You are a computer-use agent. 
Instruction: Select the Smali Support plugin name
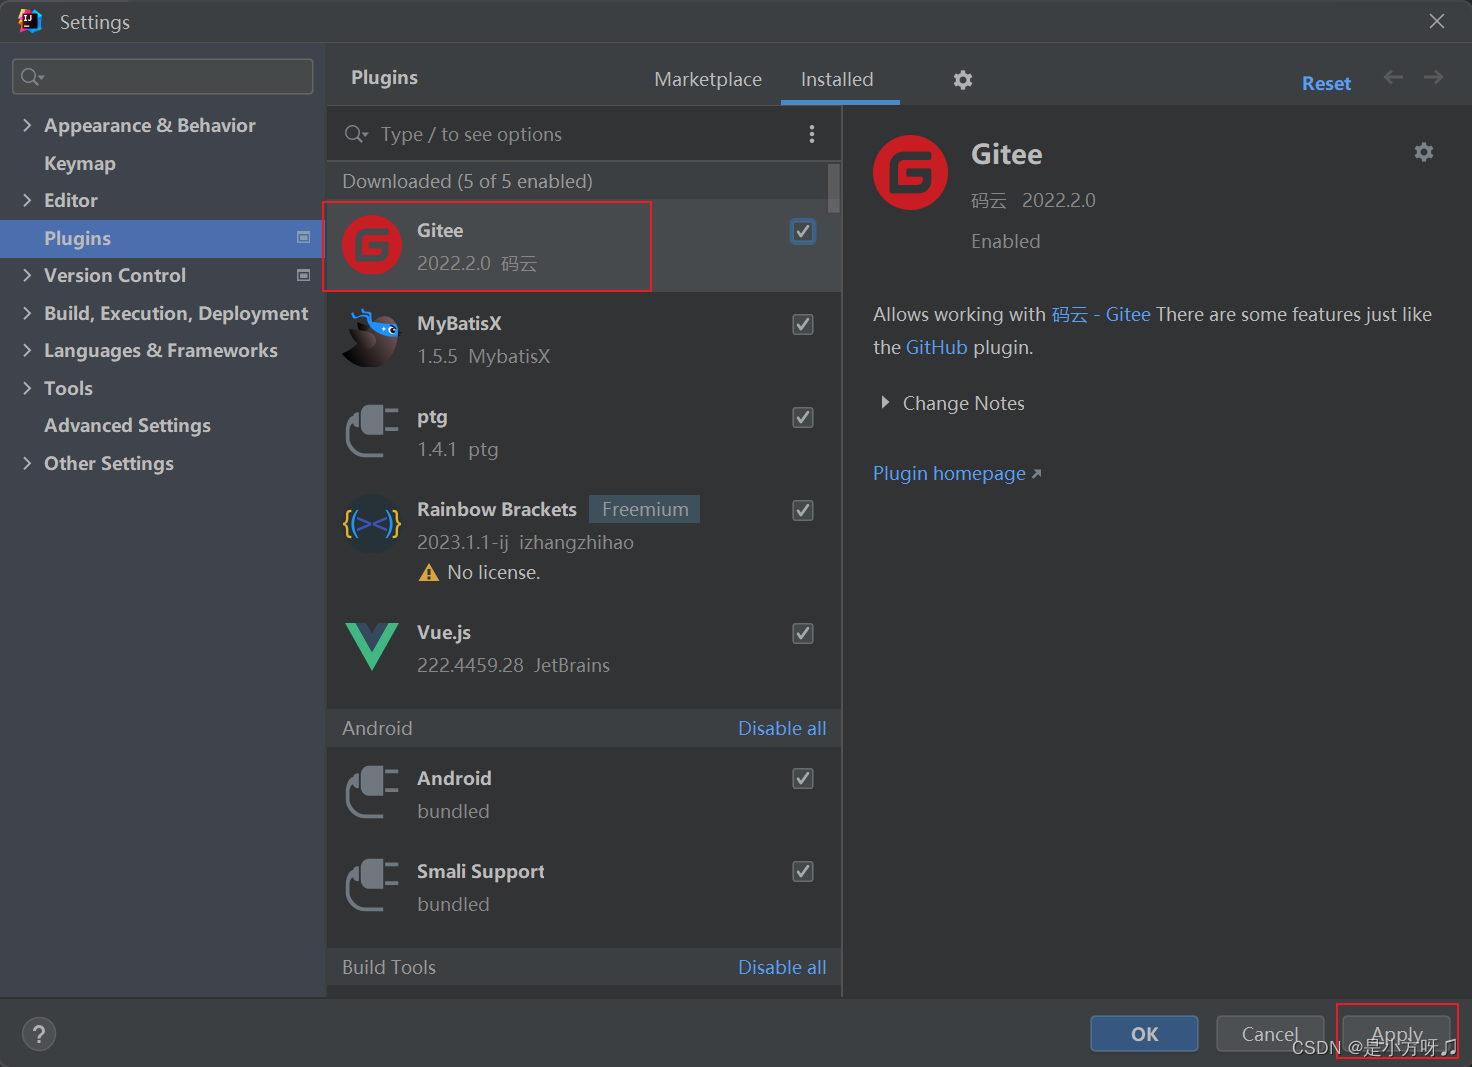pos(481,871)
